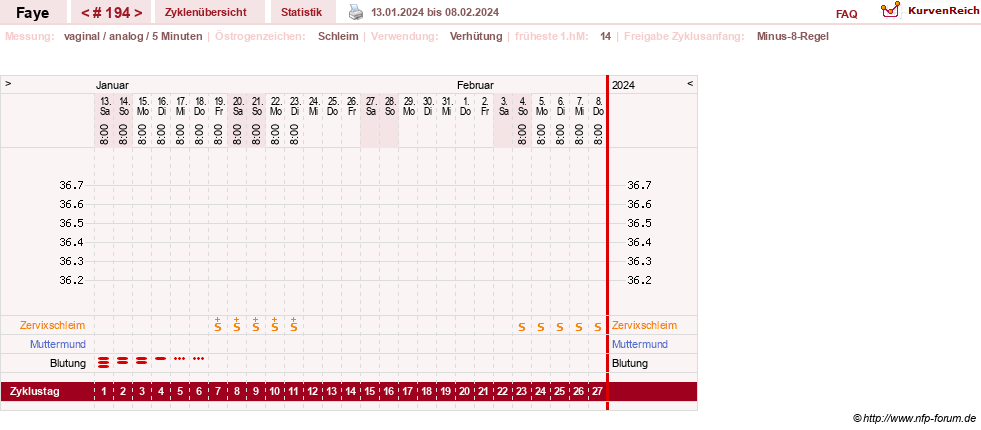The height and width of the screenshot is (430, 981).
Task: Click the Verhütung usage value
Action: pos(476,36)
